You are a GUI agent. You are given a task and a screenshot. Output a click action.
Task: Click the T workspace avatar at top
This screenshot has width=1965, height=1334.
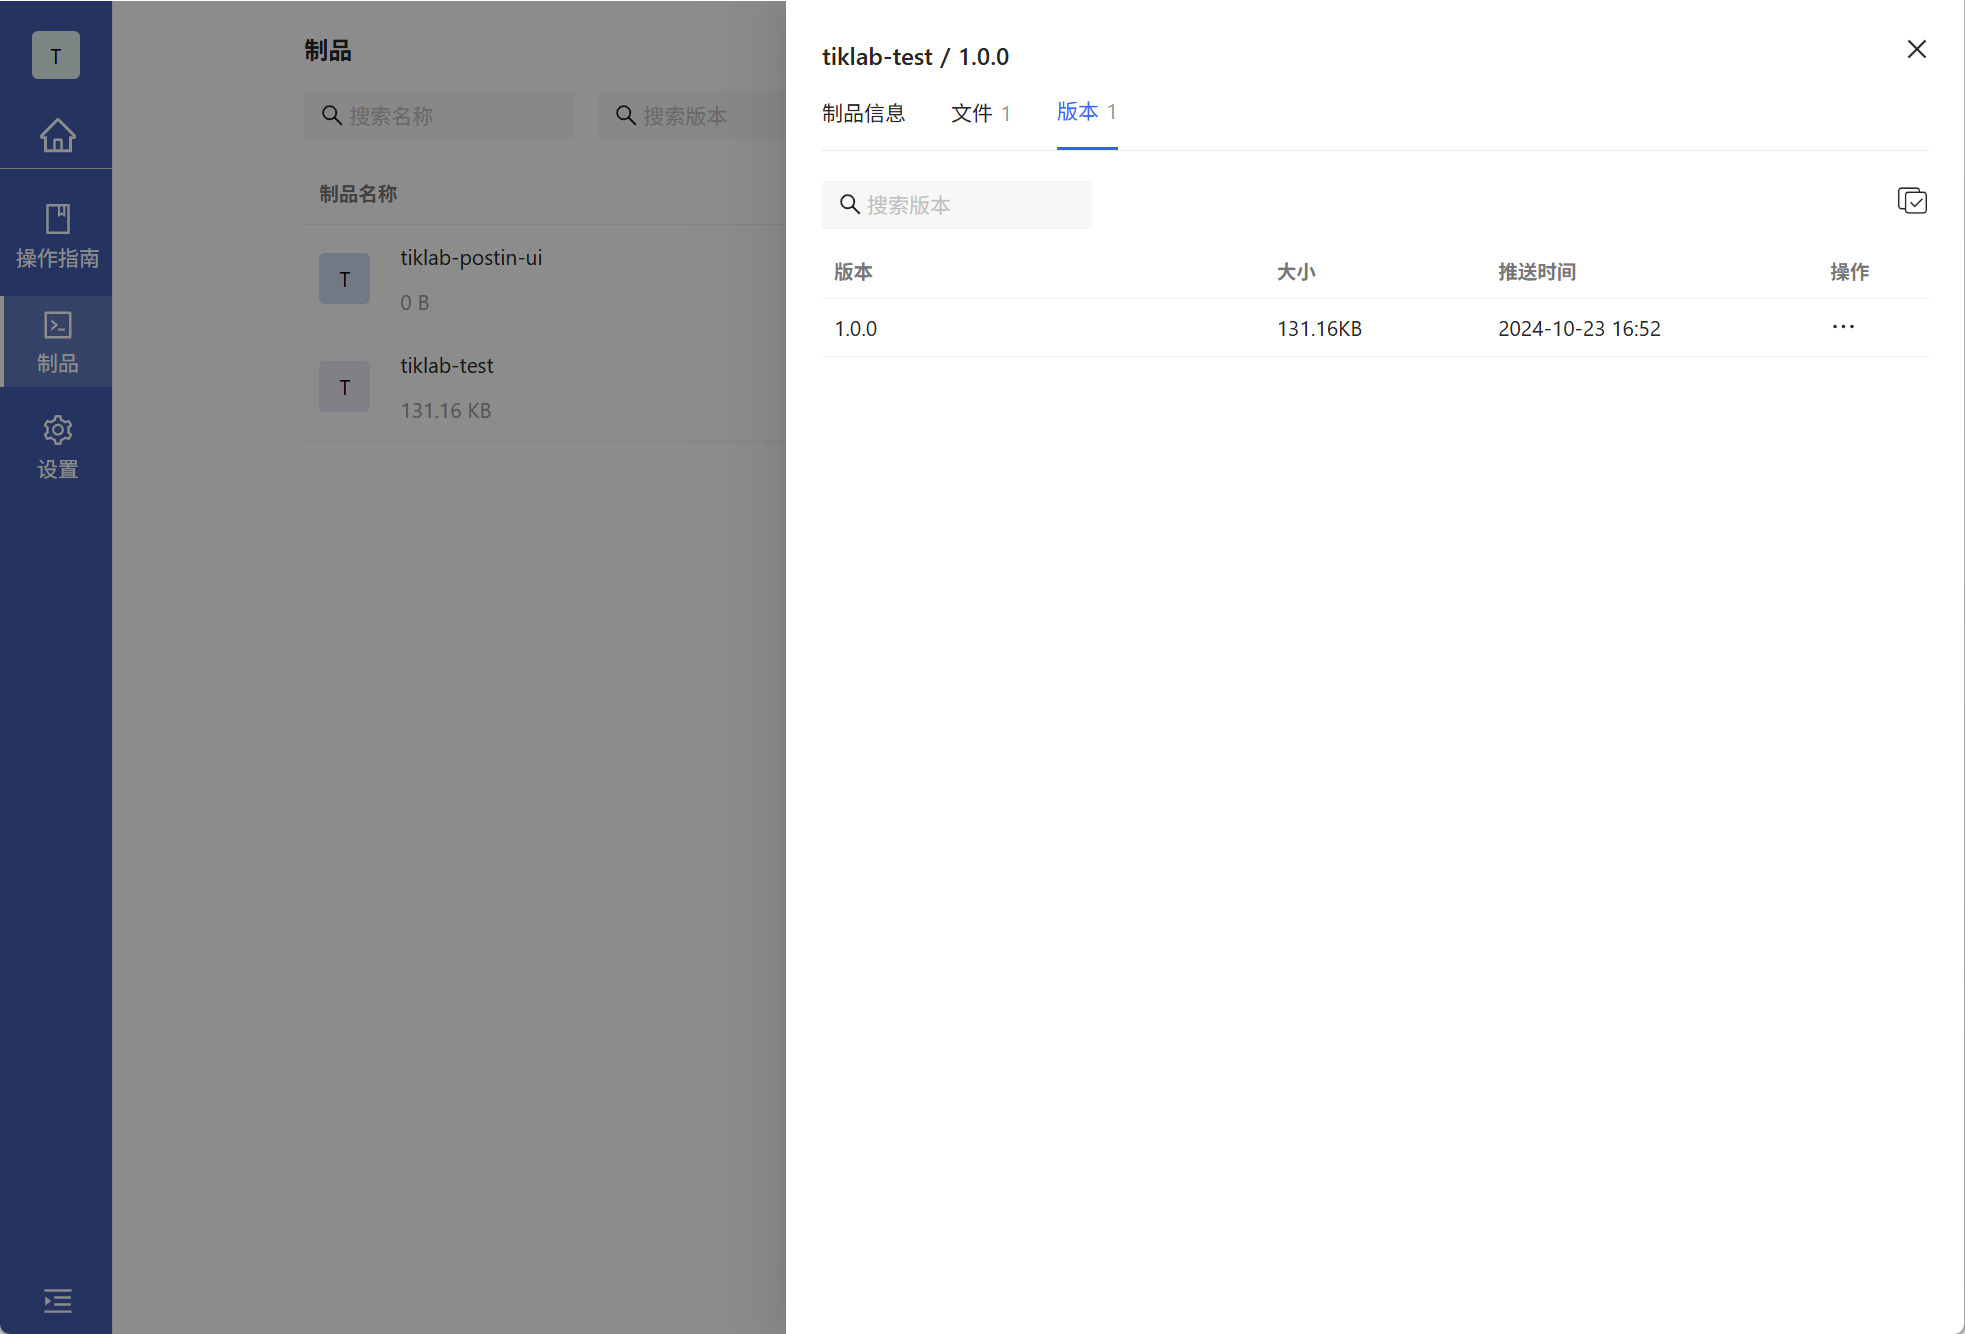pos(56,56)
